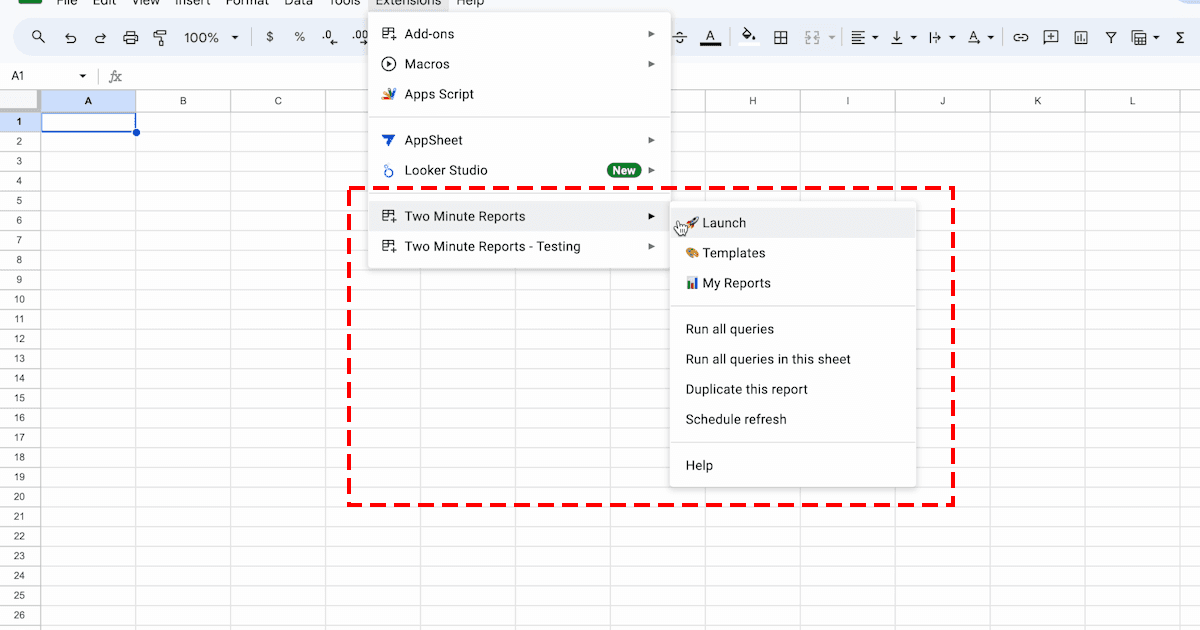Choose the plain 'Run all queries' entry

(793, 329)
